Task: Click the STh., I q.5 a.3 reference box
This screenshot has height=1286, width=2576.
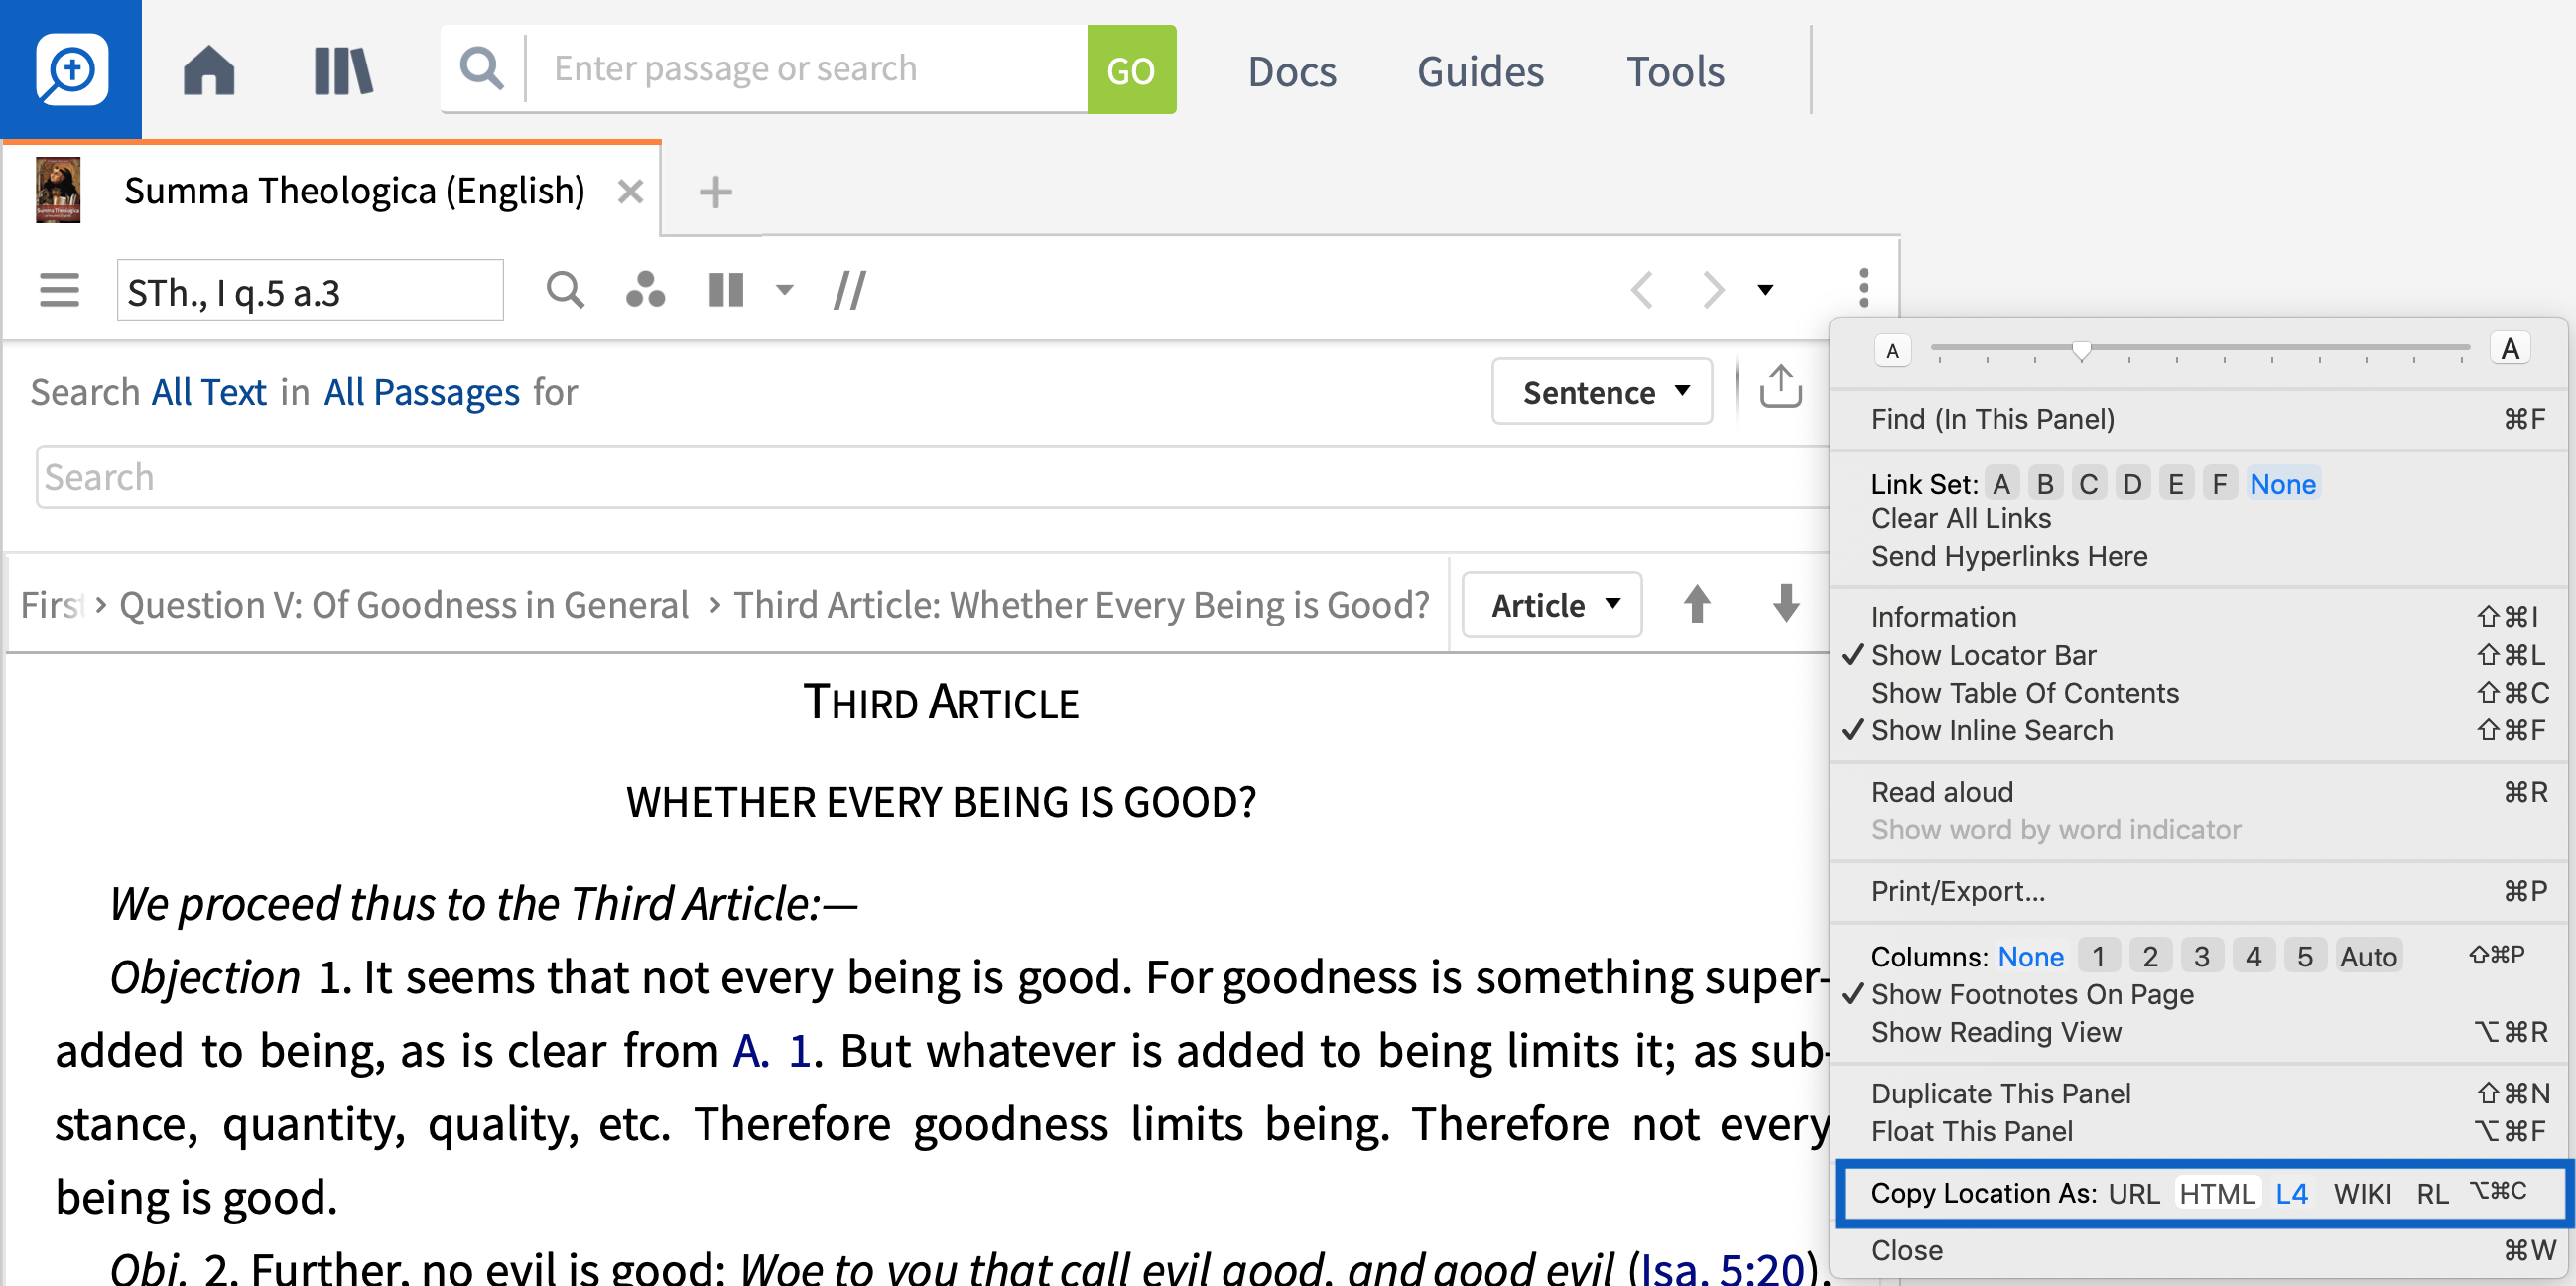Action: coord(310,291)
